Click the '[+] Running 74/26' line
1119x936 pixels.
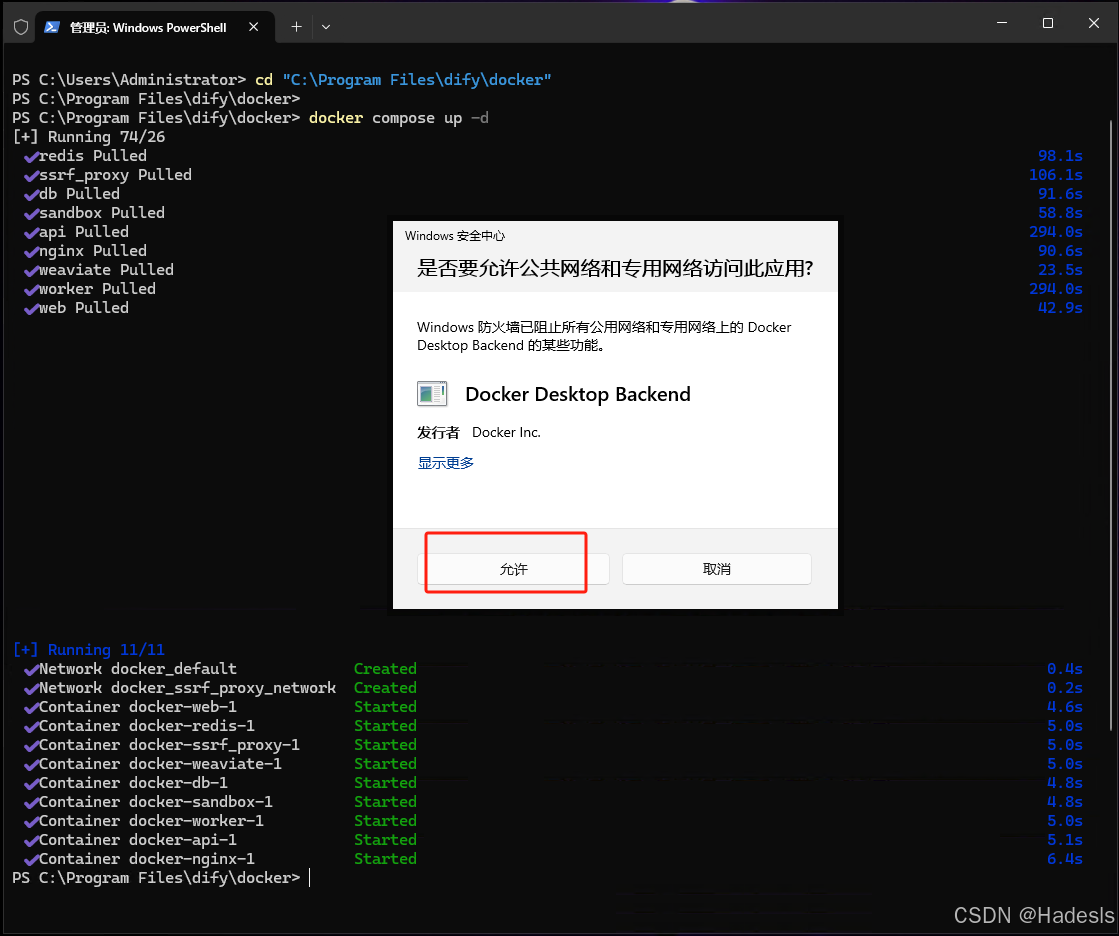(x=88, y=137)
